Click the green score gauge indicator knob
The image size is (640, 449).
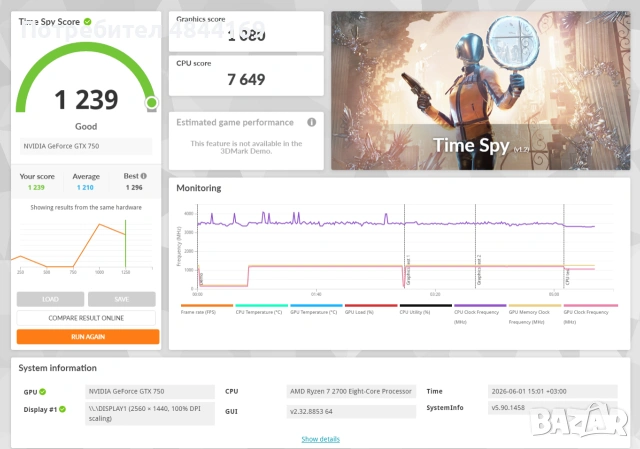(151, 102)
